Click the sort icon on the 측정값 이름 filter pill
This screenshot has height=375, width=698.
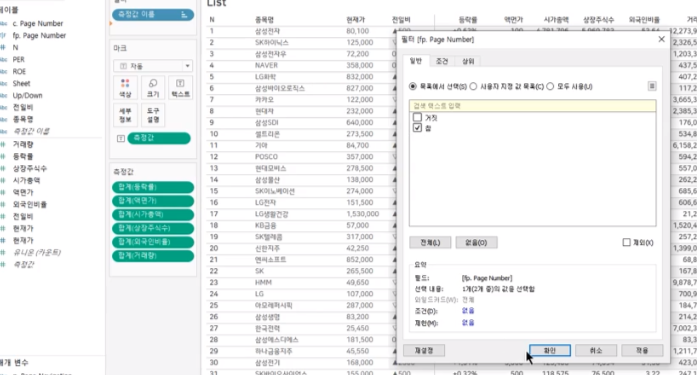[184, 15]
